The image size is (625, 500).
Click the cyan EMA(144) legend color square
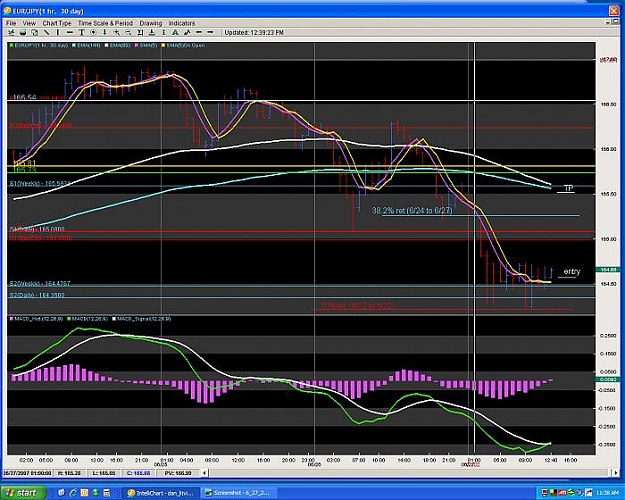(x=74, y=45)
